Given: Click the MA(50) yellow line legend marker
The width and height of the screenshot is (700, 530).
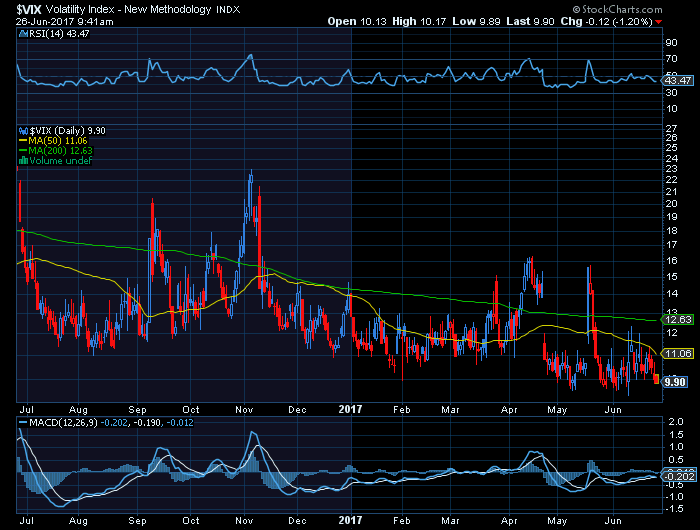Looking at the screenshot, I should tap(23, 141).
